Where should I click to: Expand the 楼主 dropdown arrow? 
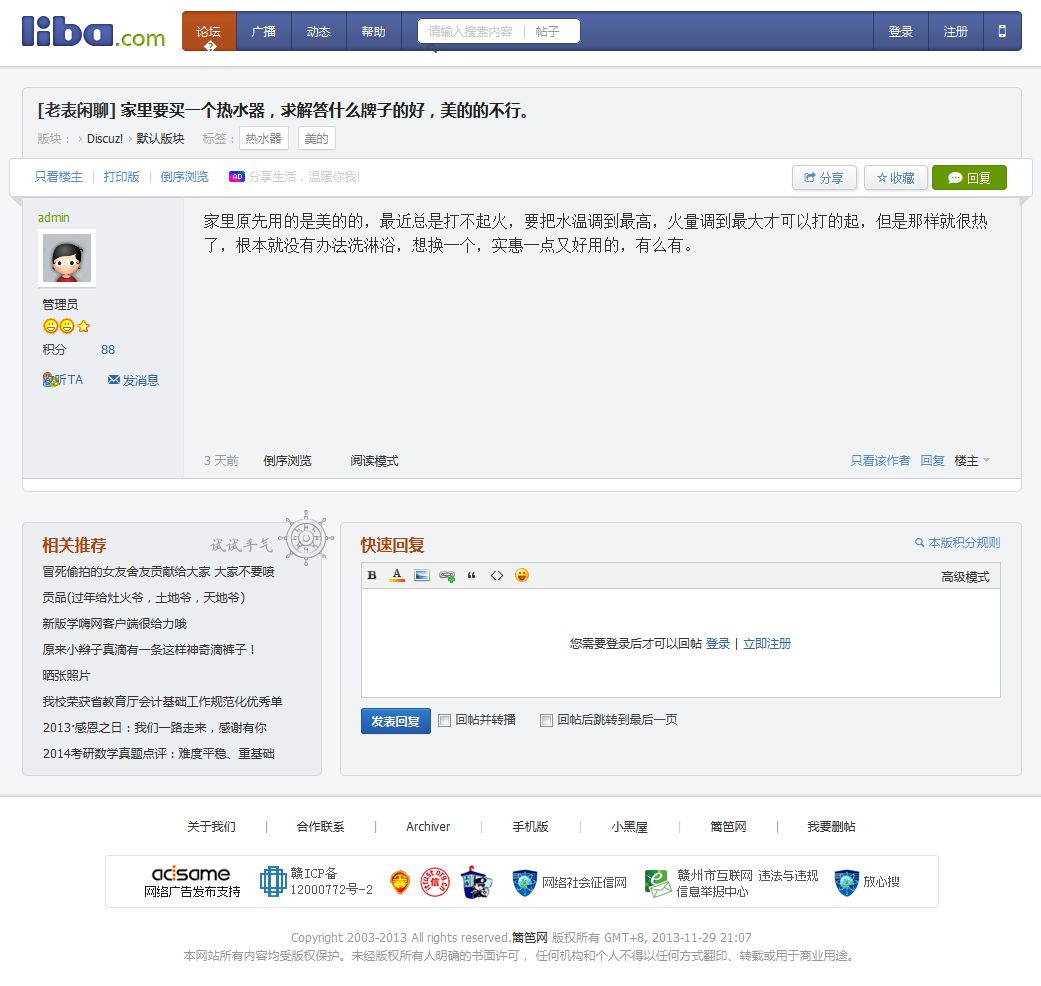tap(986, 460)
